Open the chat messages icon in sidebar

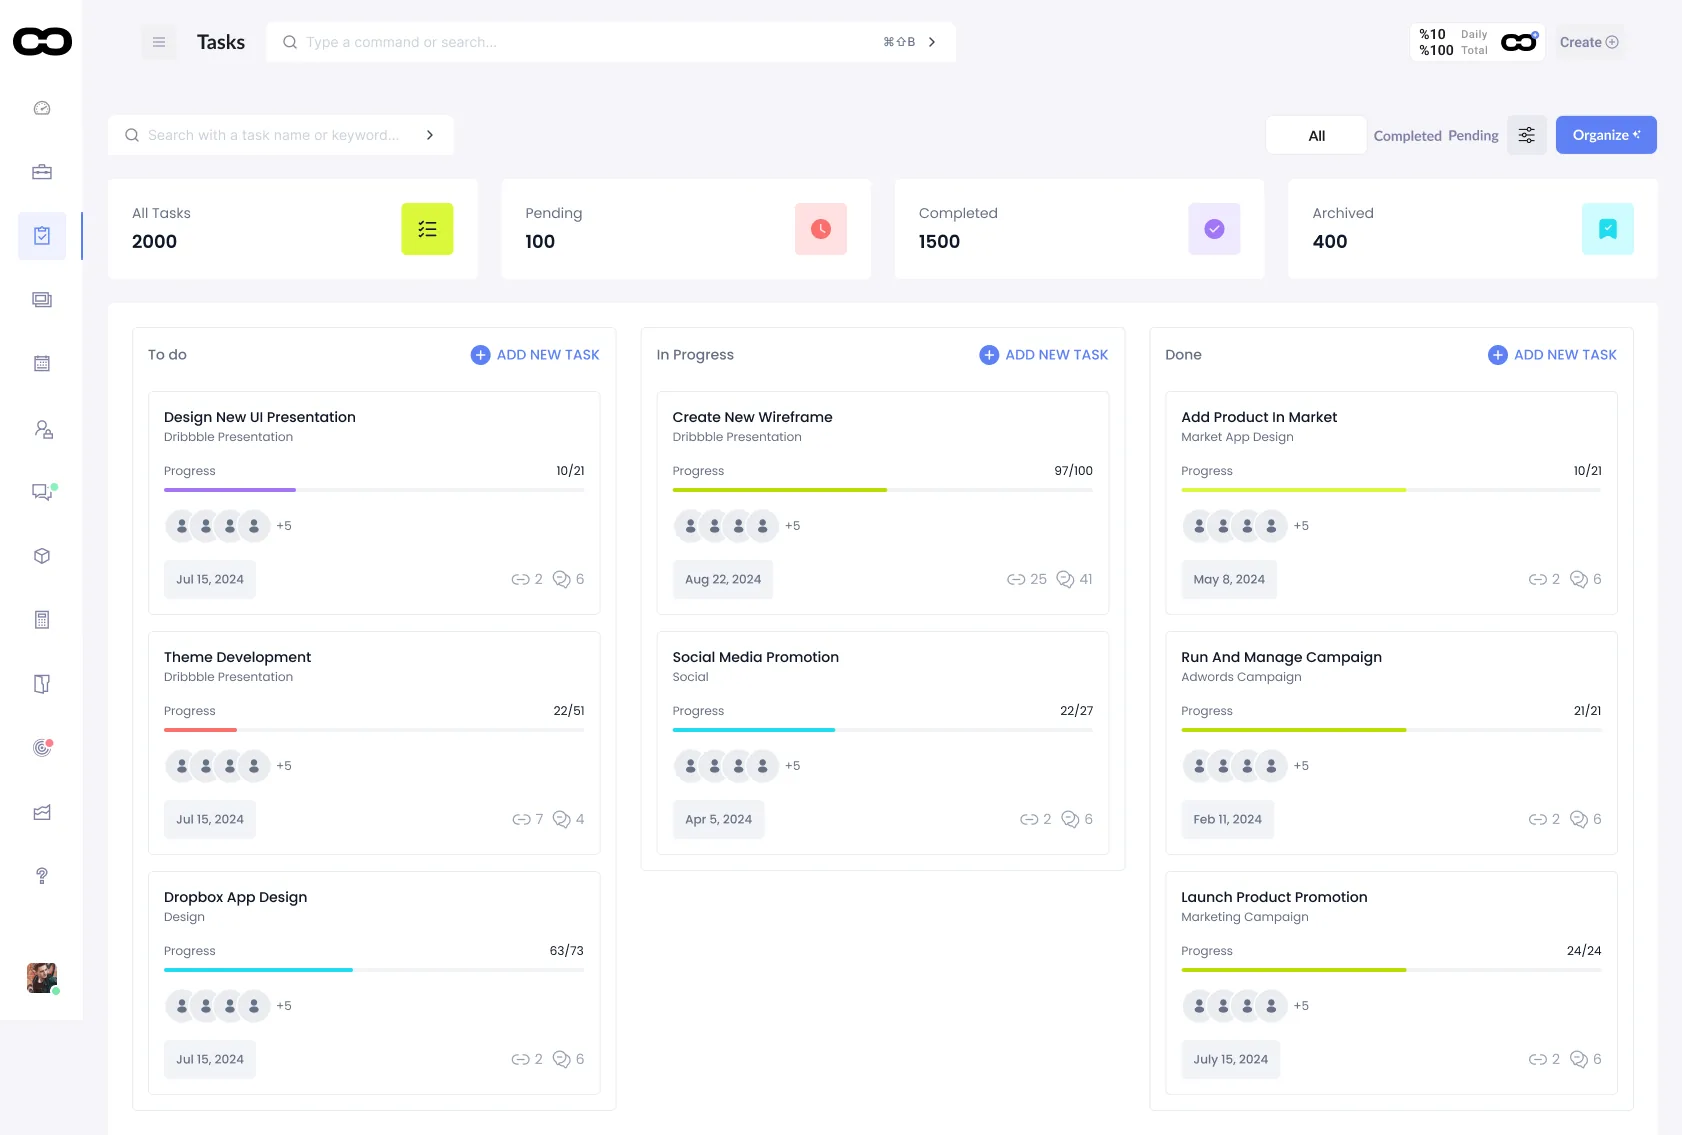[x=43, y=492]
